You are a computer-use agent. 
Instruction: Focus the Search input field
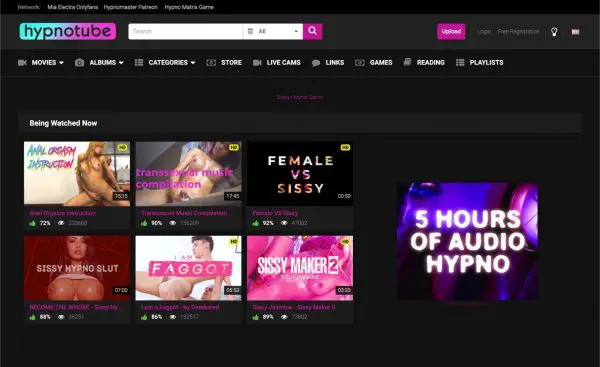click(186, 31)
